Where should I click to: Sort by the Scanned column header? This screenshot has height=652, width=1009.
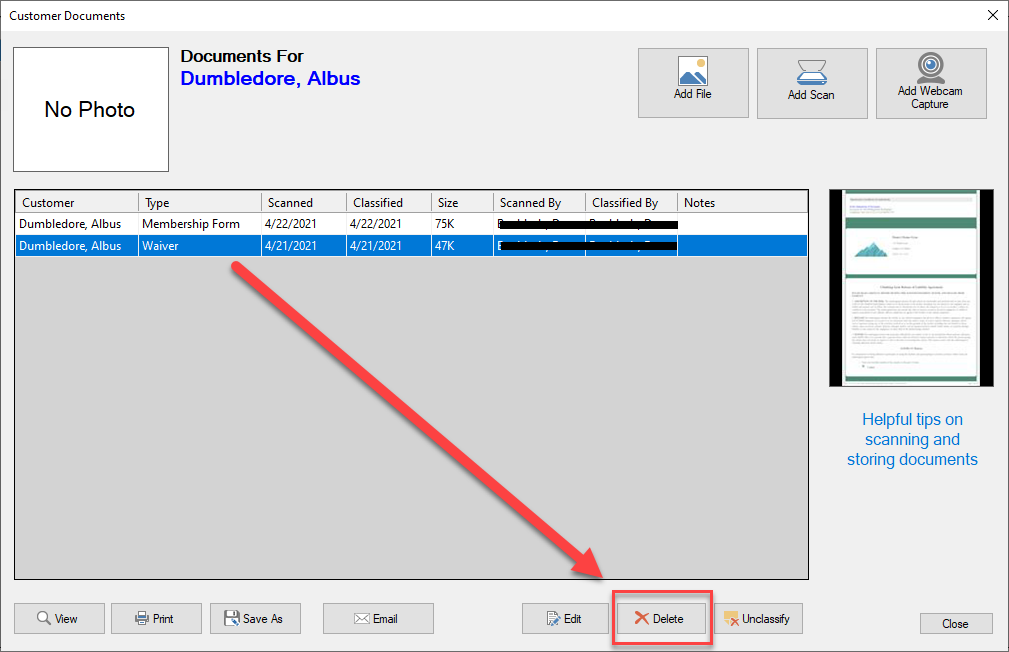pos(303,203)
